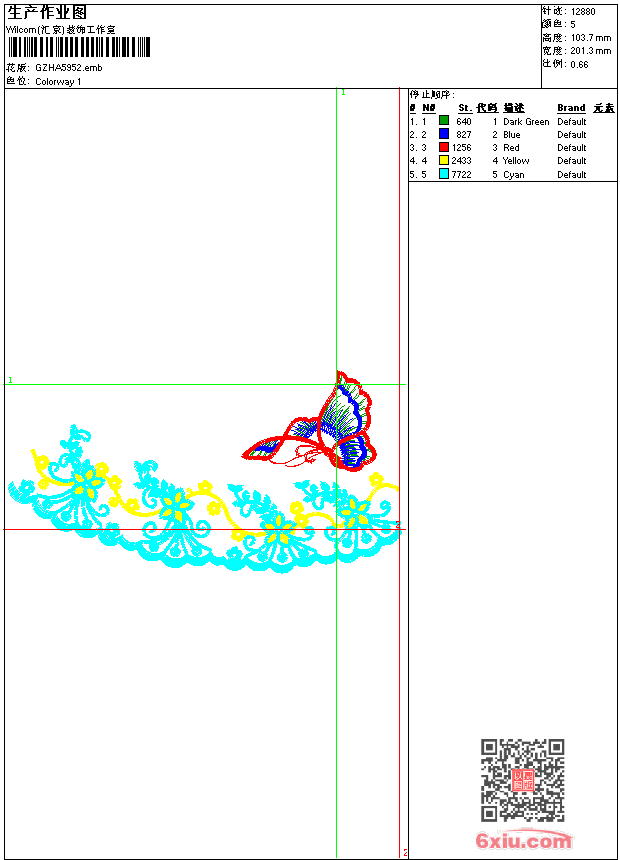Click the Brand column header

pyautogui.click(x=571, y=108)
